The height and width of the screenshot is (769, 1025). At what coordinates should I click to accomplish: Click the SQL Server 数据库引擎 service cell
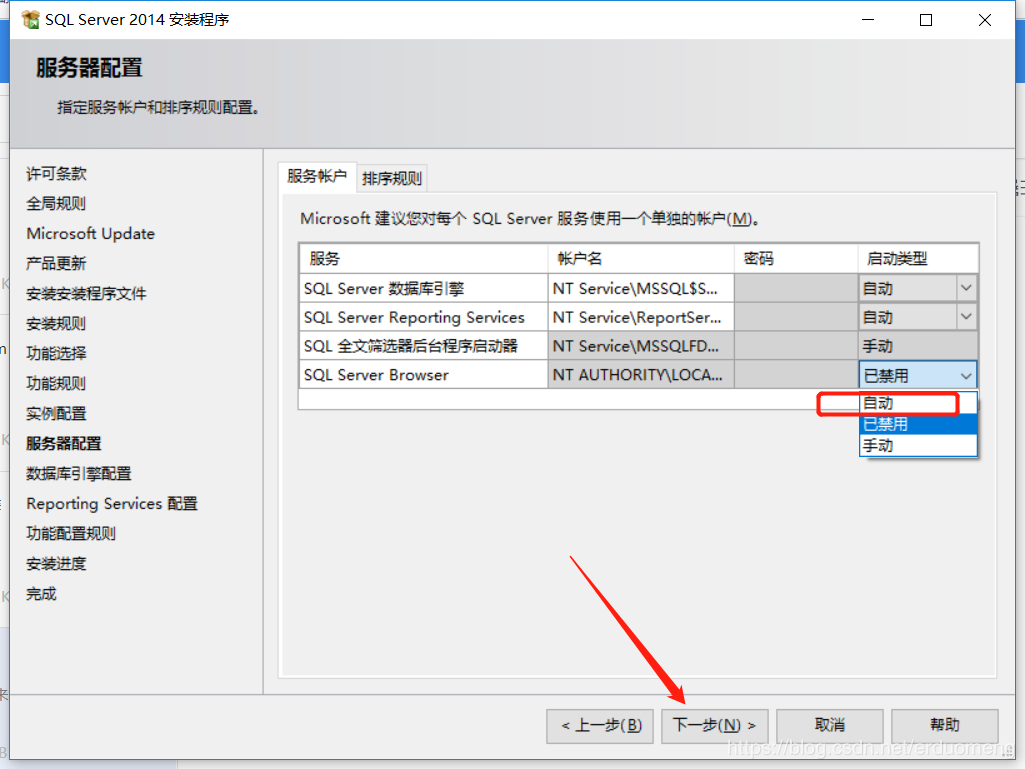(x=424, y=288)
